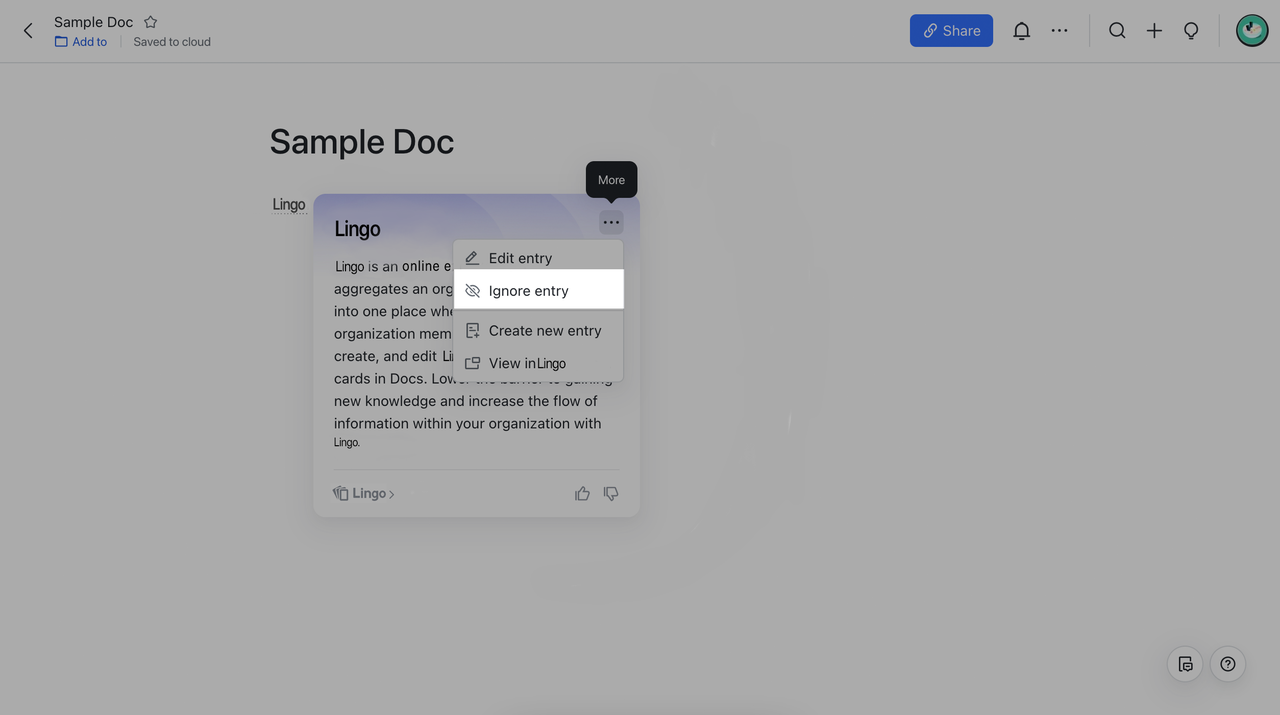Click the blue Share button
The height and width of the screenshot is (715, 1280).
[x=950, y=31]
